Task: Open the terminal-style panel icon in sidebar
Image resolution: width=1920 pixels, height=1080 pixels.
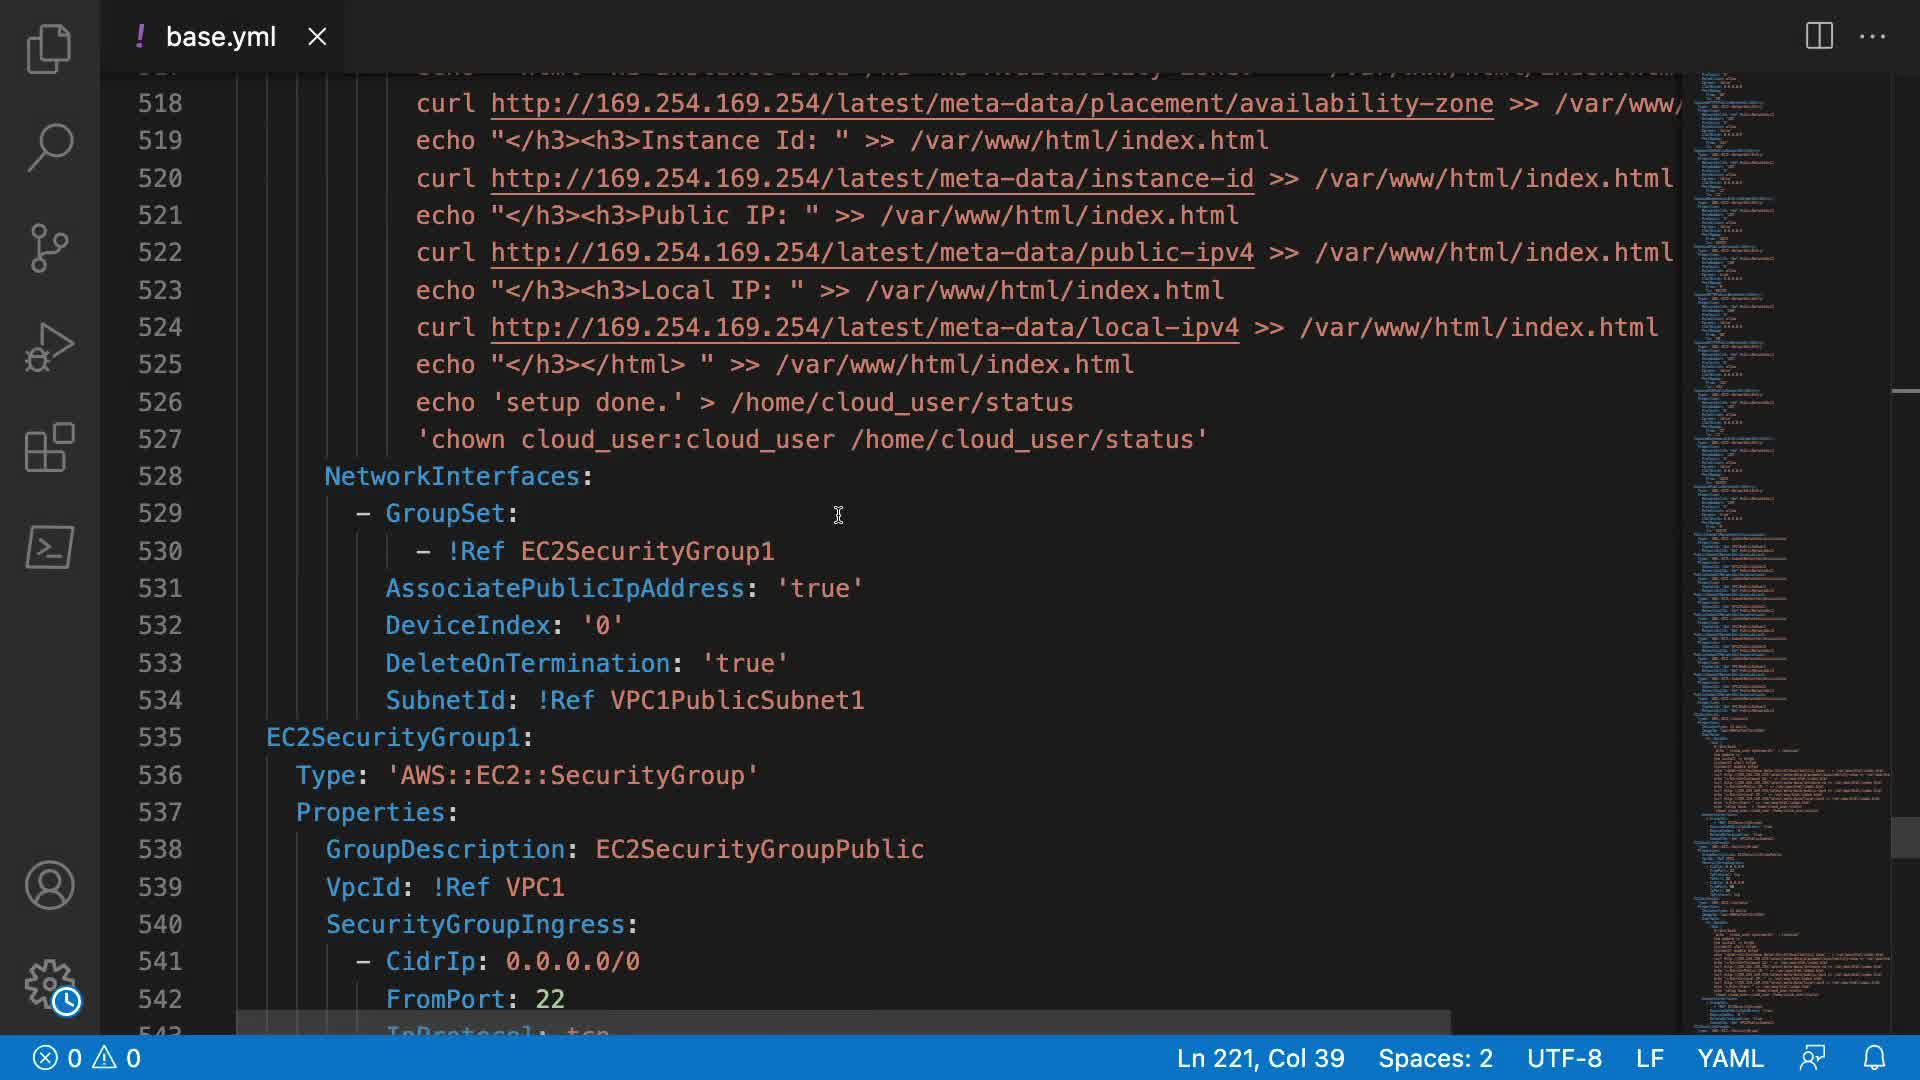Action: point(49,547)
